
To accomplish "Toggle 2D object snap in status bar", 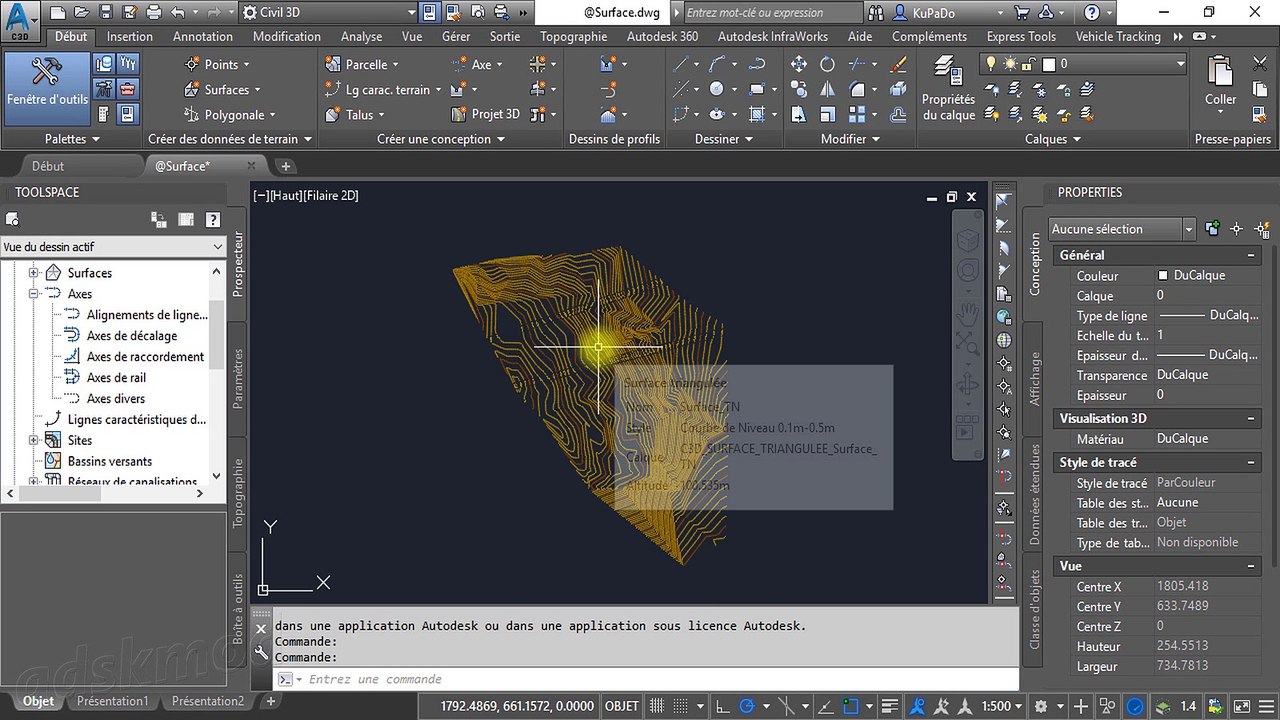I will [x=851, y=706].
